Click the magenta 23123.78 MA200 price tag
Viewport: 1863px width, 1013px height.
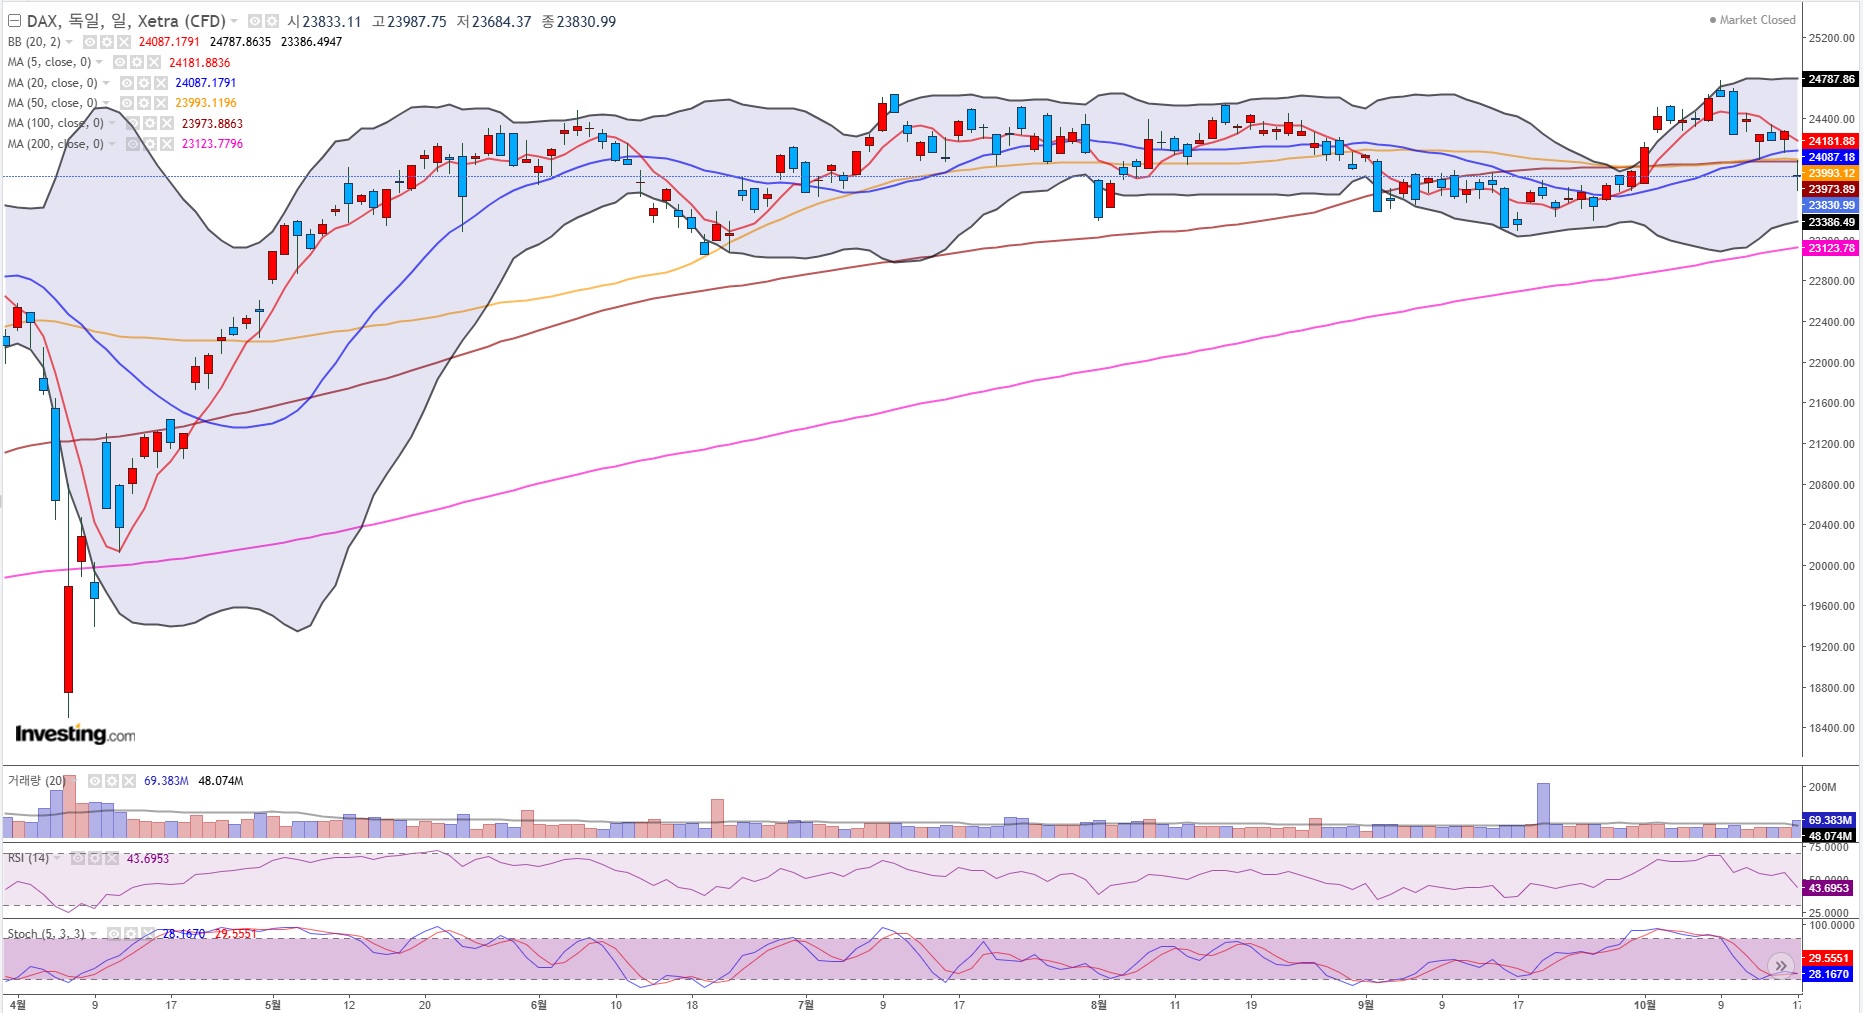(x=1831, y=248)
